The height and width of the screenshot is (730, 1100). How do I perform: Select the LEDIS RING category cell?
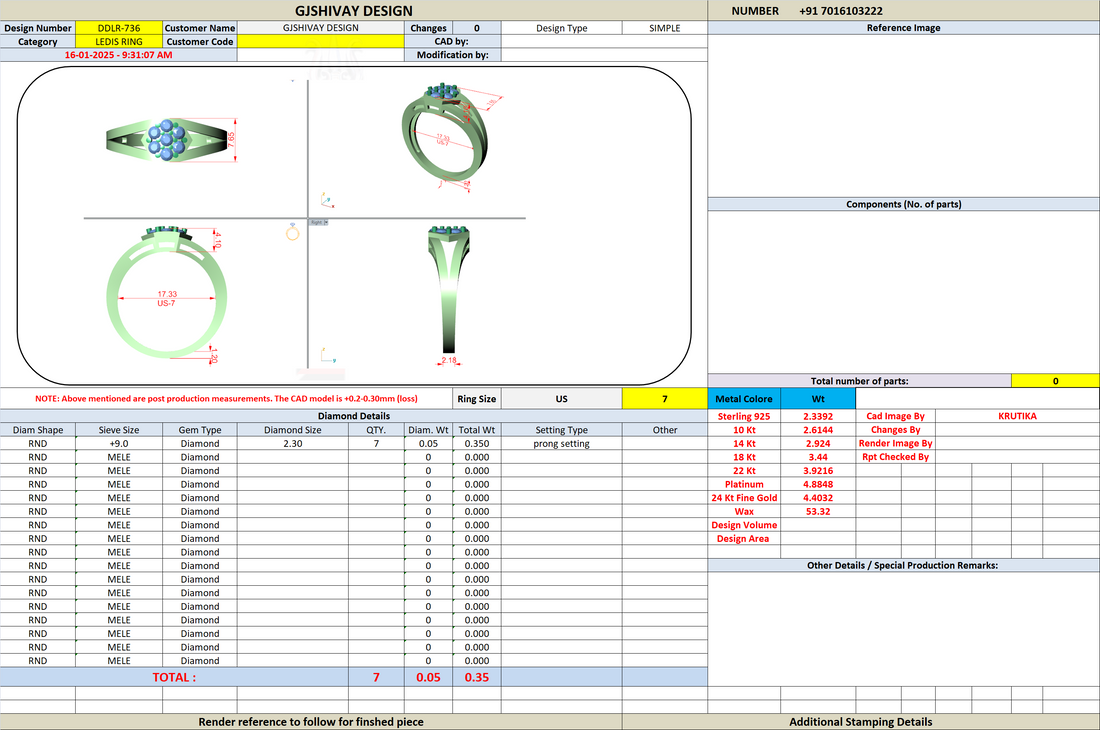[119, 41]
